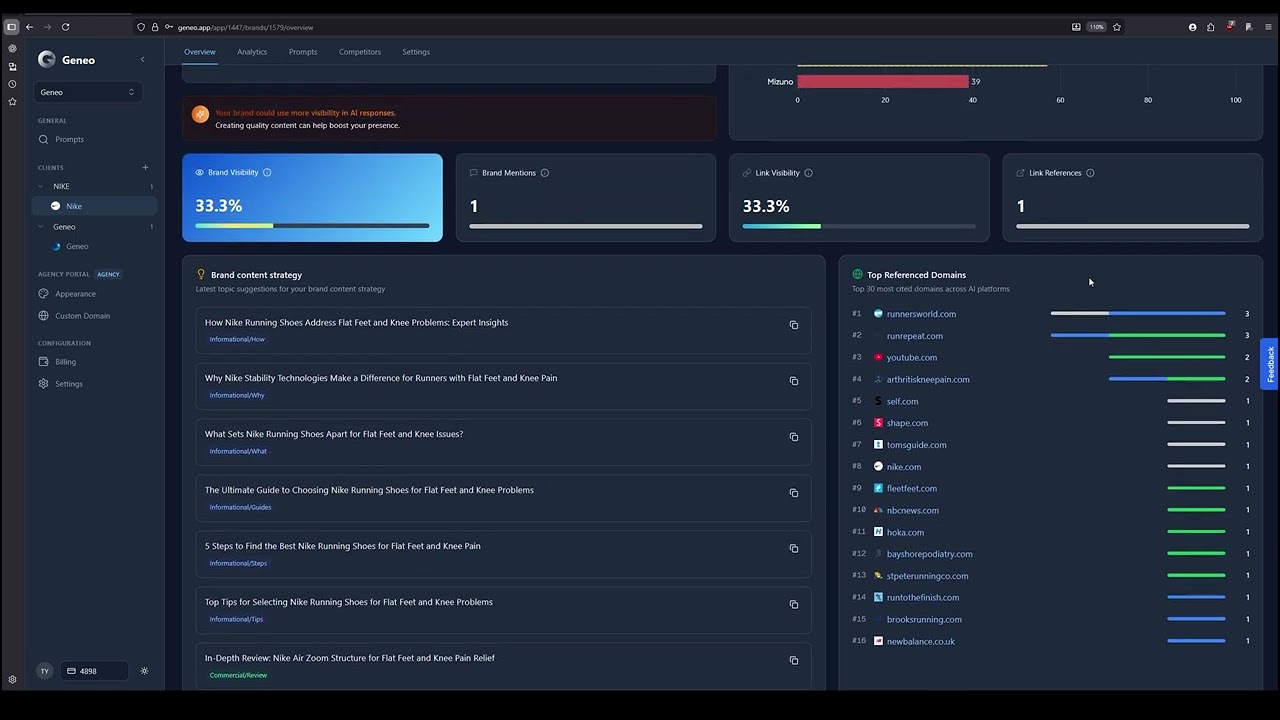Open the arthritiskneepain.com domain link
The image size is (1280, 720).
(x=928, y=379)
